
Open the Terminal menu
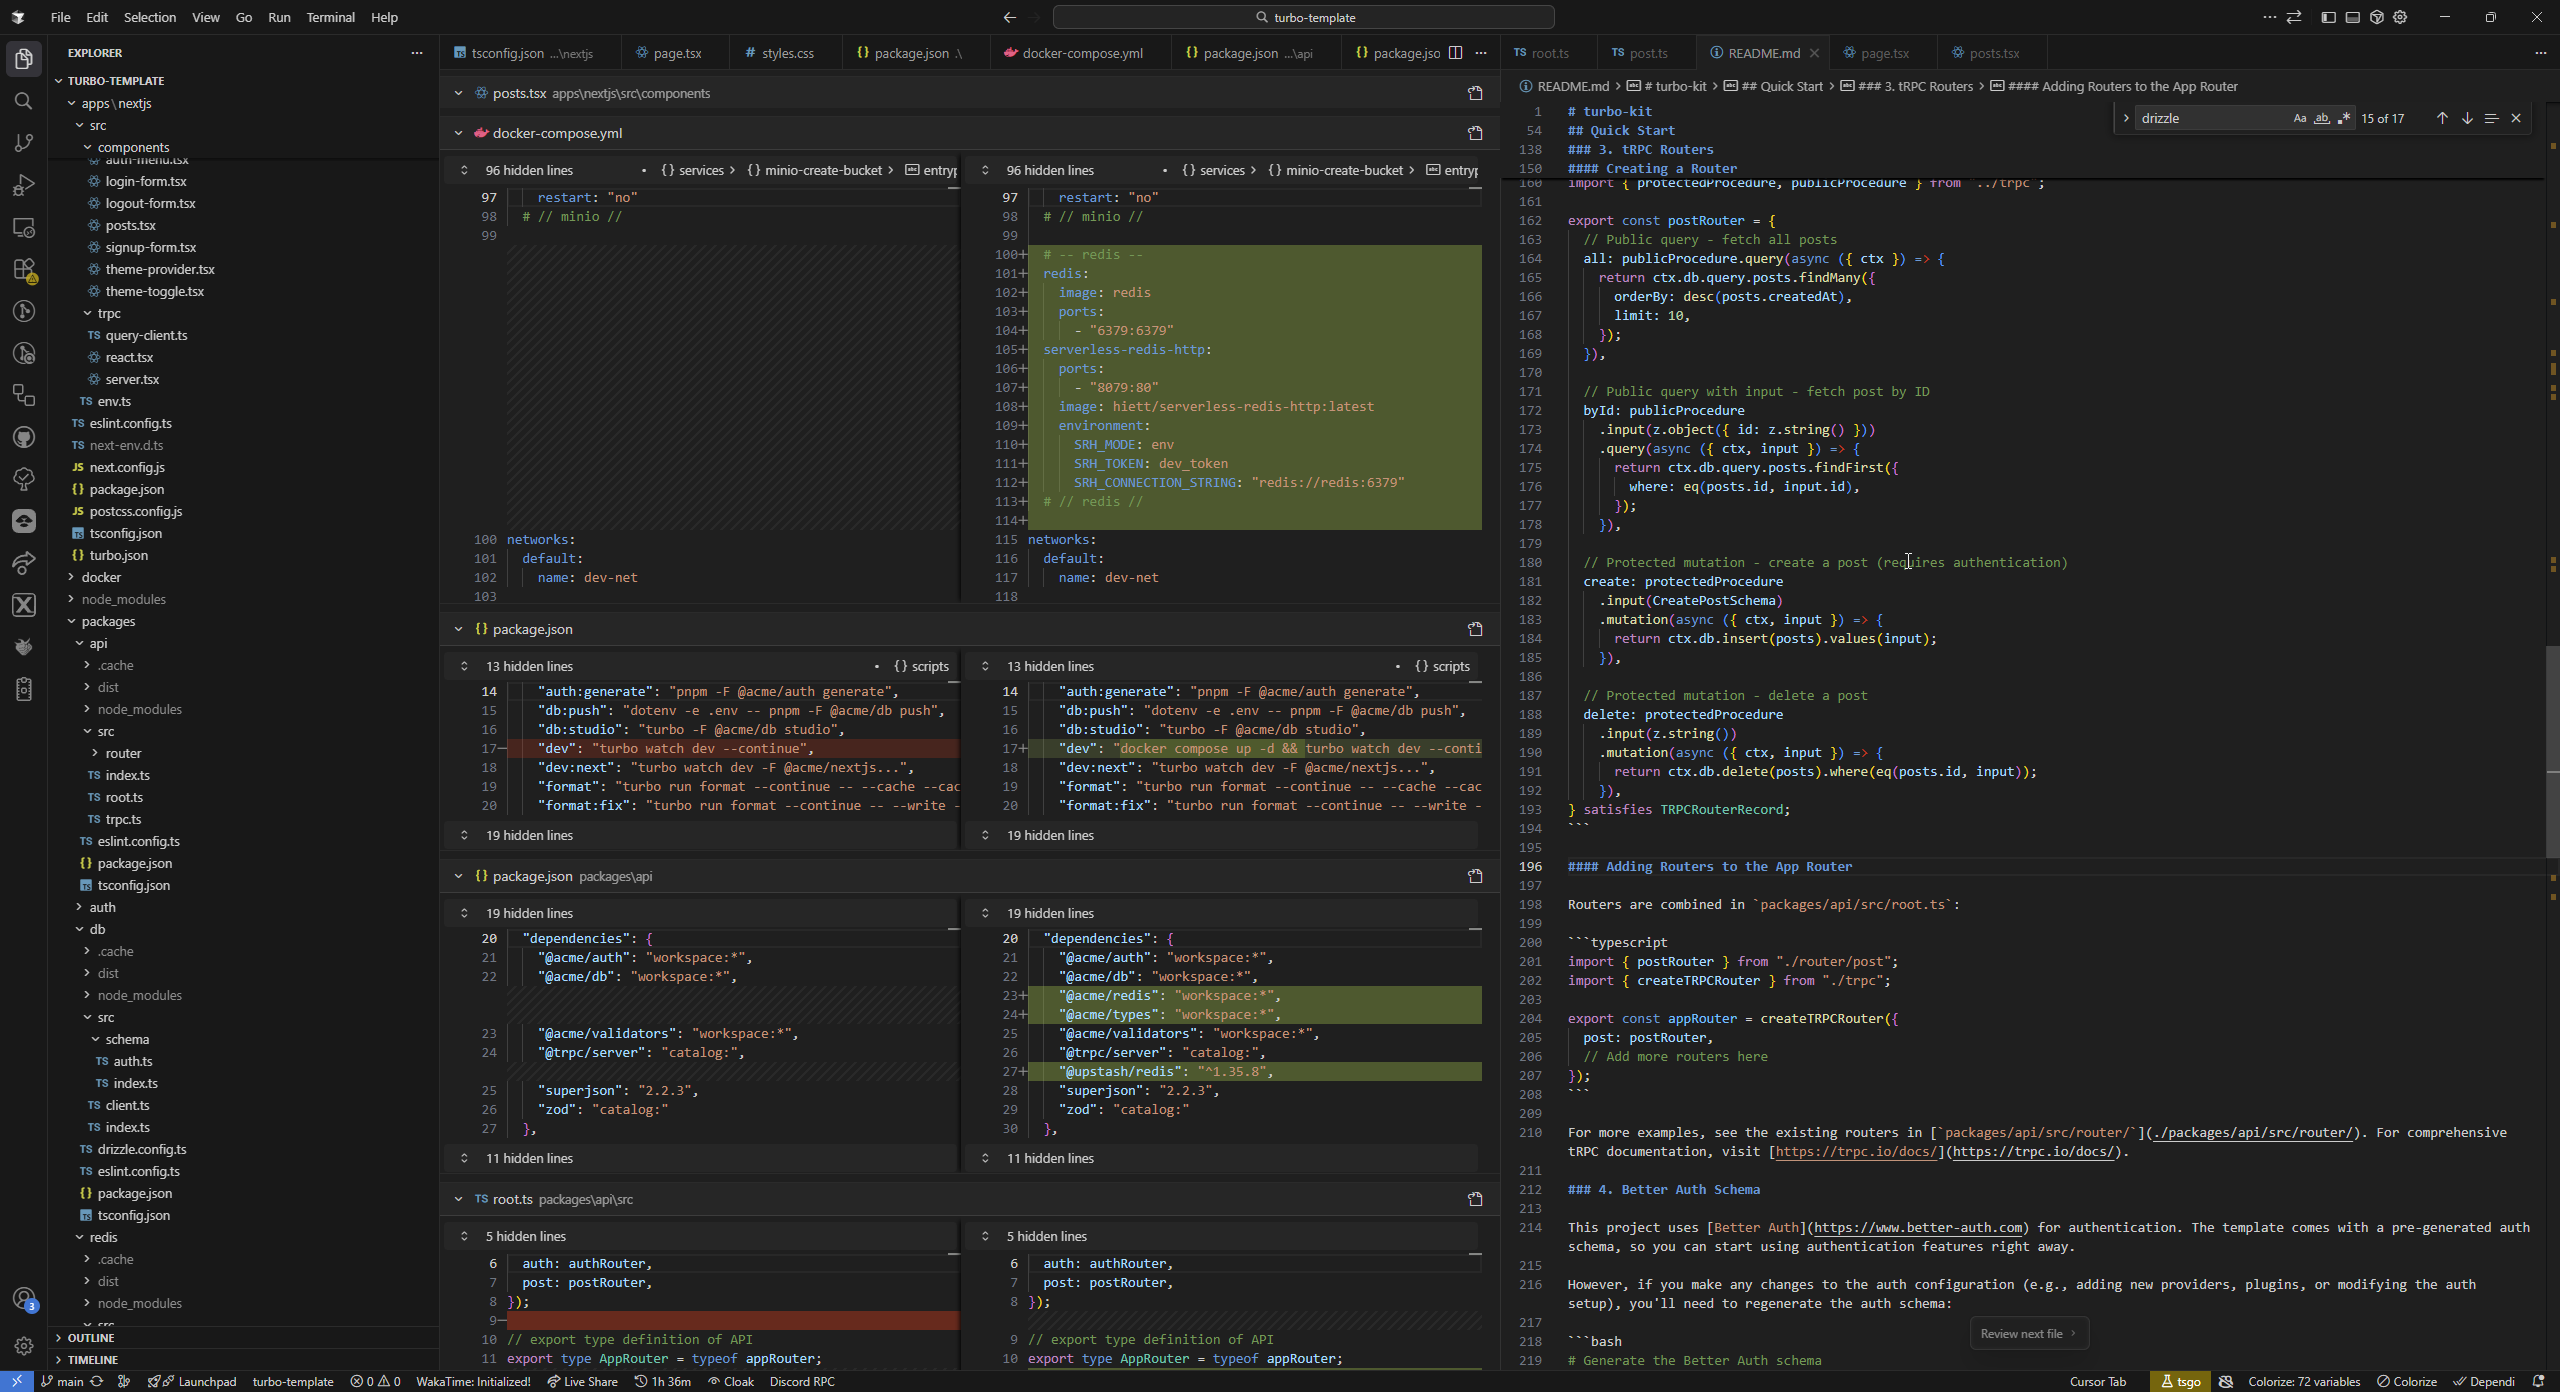[330, 17]
